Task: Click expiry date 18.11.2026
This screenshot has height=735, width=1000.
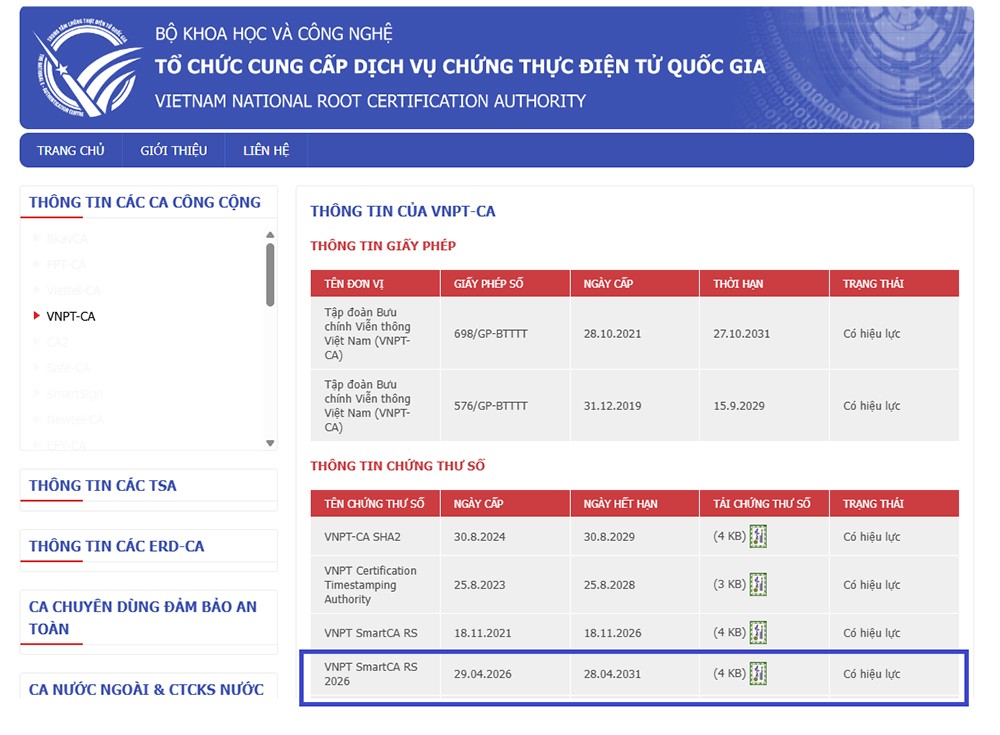Action: click(612, 633)
